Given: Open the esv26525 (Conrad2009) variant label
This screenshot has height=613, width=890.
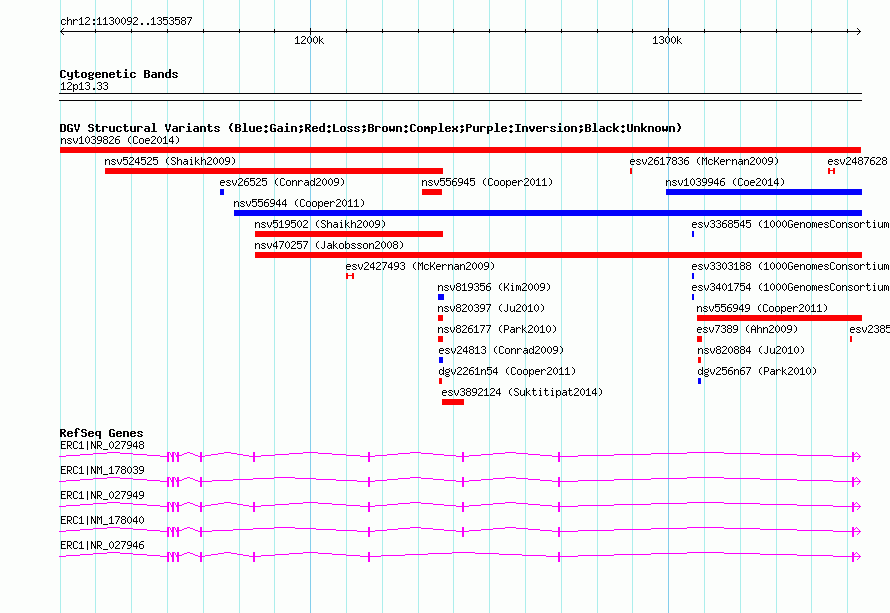Looking at the screenshot, I should pyautogui.click(x=282, y=182).
